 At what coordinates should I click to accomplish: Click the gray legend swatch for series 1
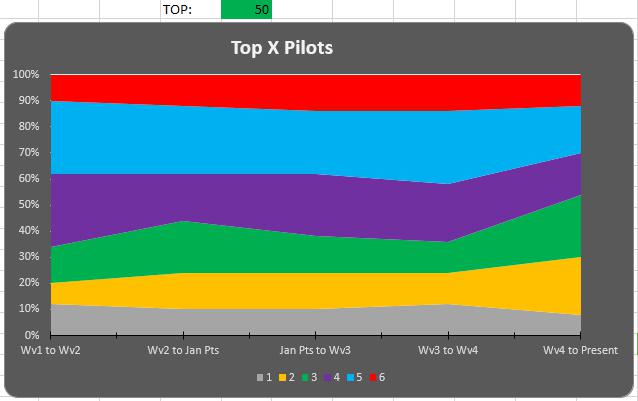pos(259,377)
